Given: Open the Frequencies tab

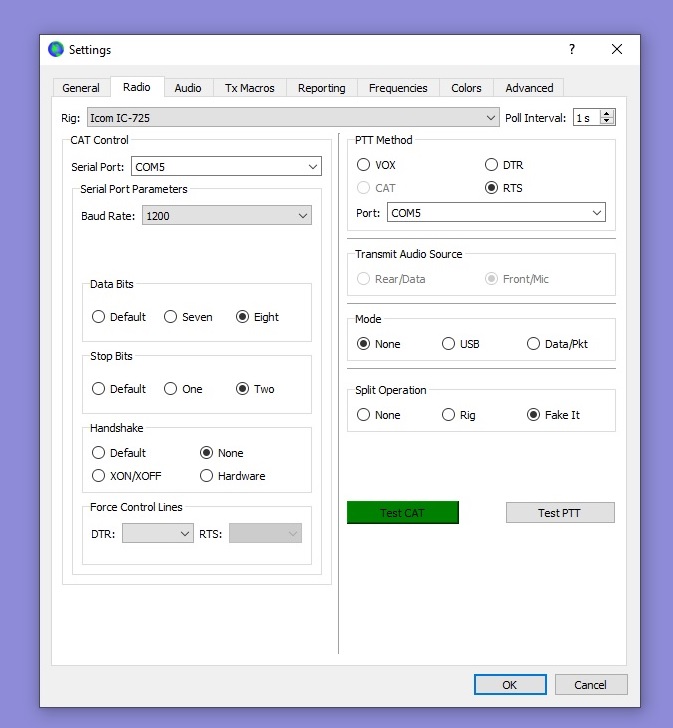Looking at the screenshot, I should click(398, 88).
